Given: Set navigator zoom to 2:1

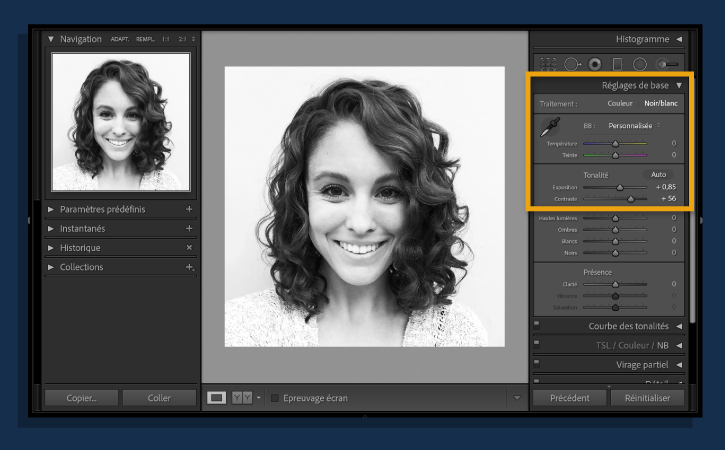Looking at the screenshot, I should [182, 39].
